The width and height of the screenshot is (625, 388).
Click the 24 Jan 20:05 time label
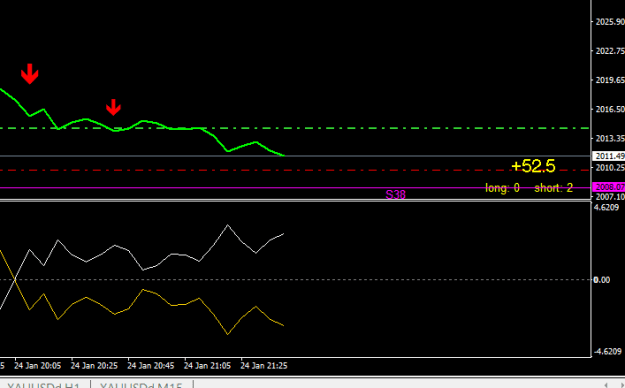[38, 366]
